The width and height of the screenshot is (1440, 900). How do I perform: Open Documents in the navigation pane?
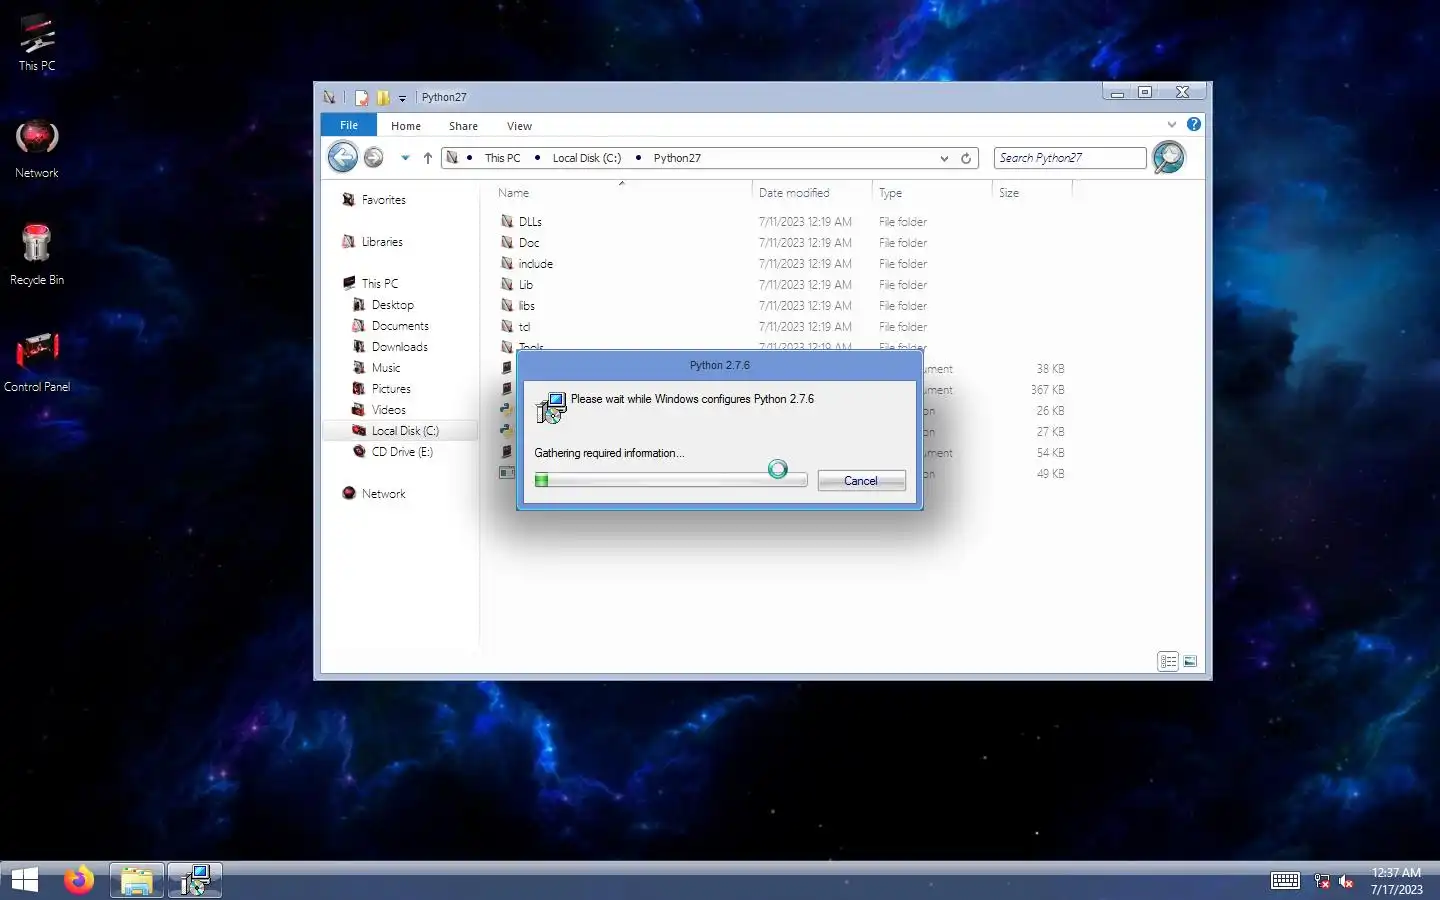(x=400, y=326)
